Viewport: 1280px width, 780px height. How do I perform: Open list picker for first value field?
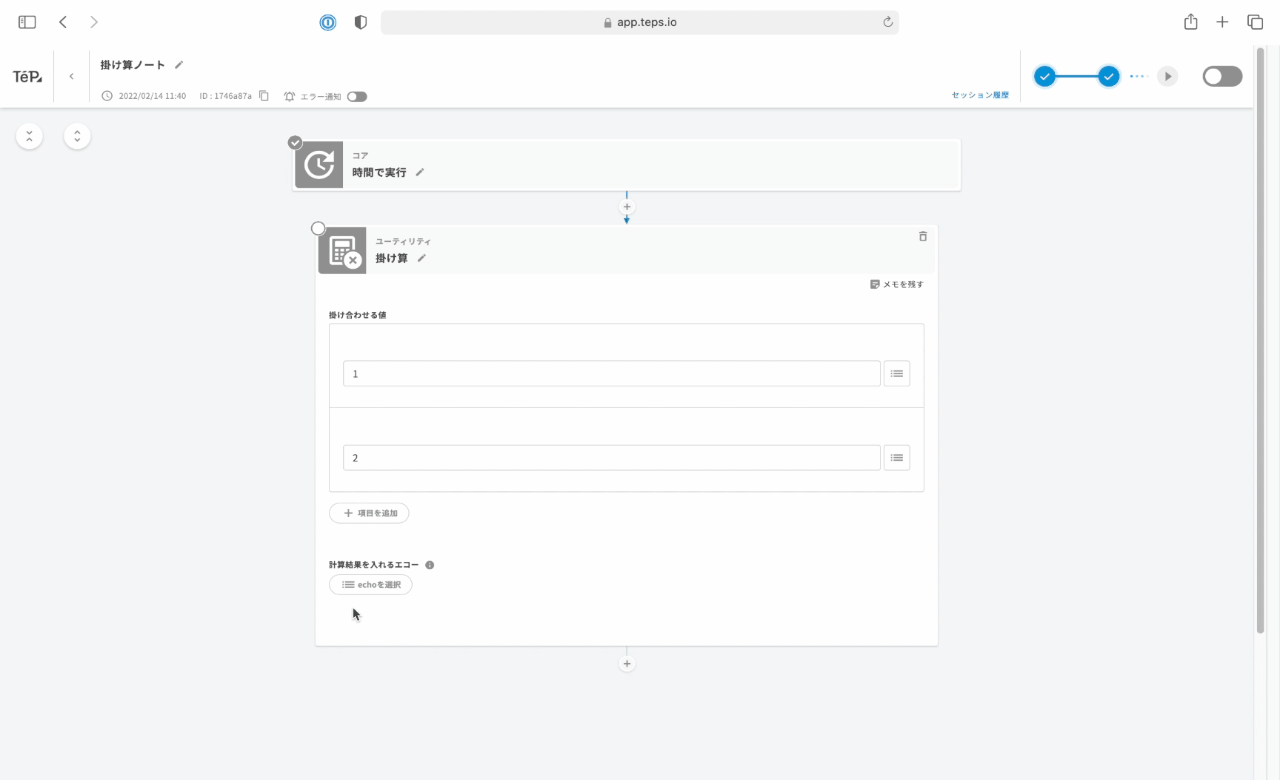click(x=896, y=374)
